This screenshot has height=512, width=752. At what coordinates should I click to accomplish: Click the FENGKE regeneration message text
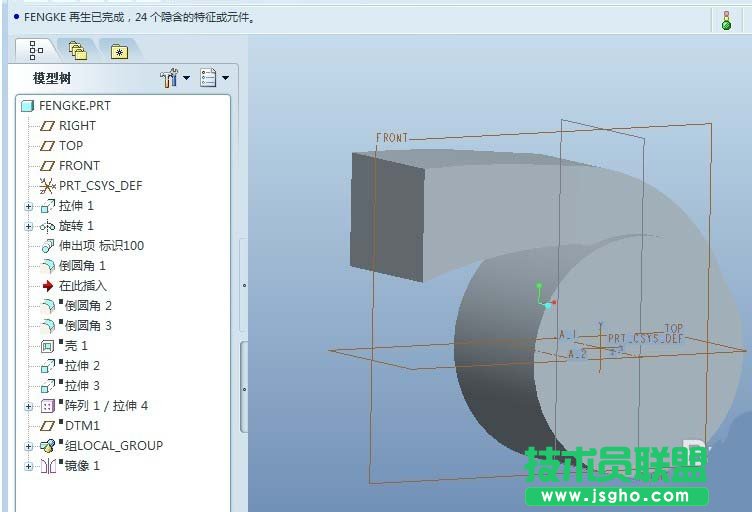pyautogui.click(x=139, y=17)
